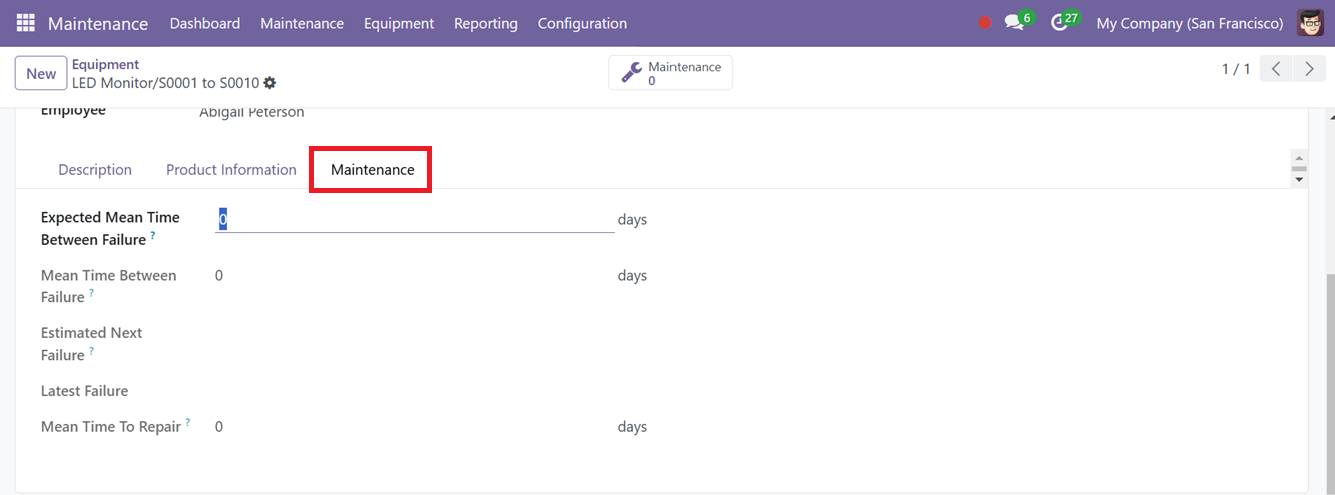This screenshot has width=1335, height=495.
Task: Open the apps grid menu icon
Action: (25, 23)
